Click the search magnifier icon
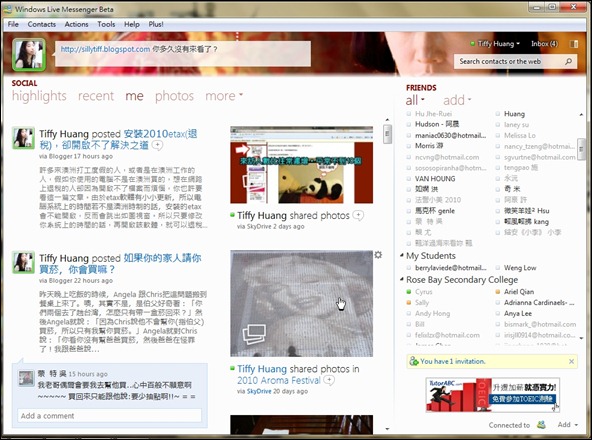The image size is (592, 440). pos(568,61)
